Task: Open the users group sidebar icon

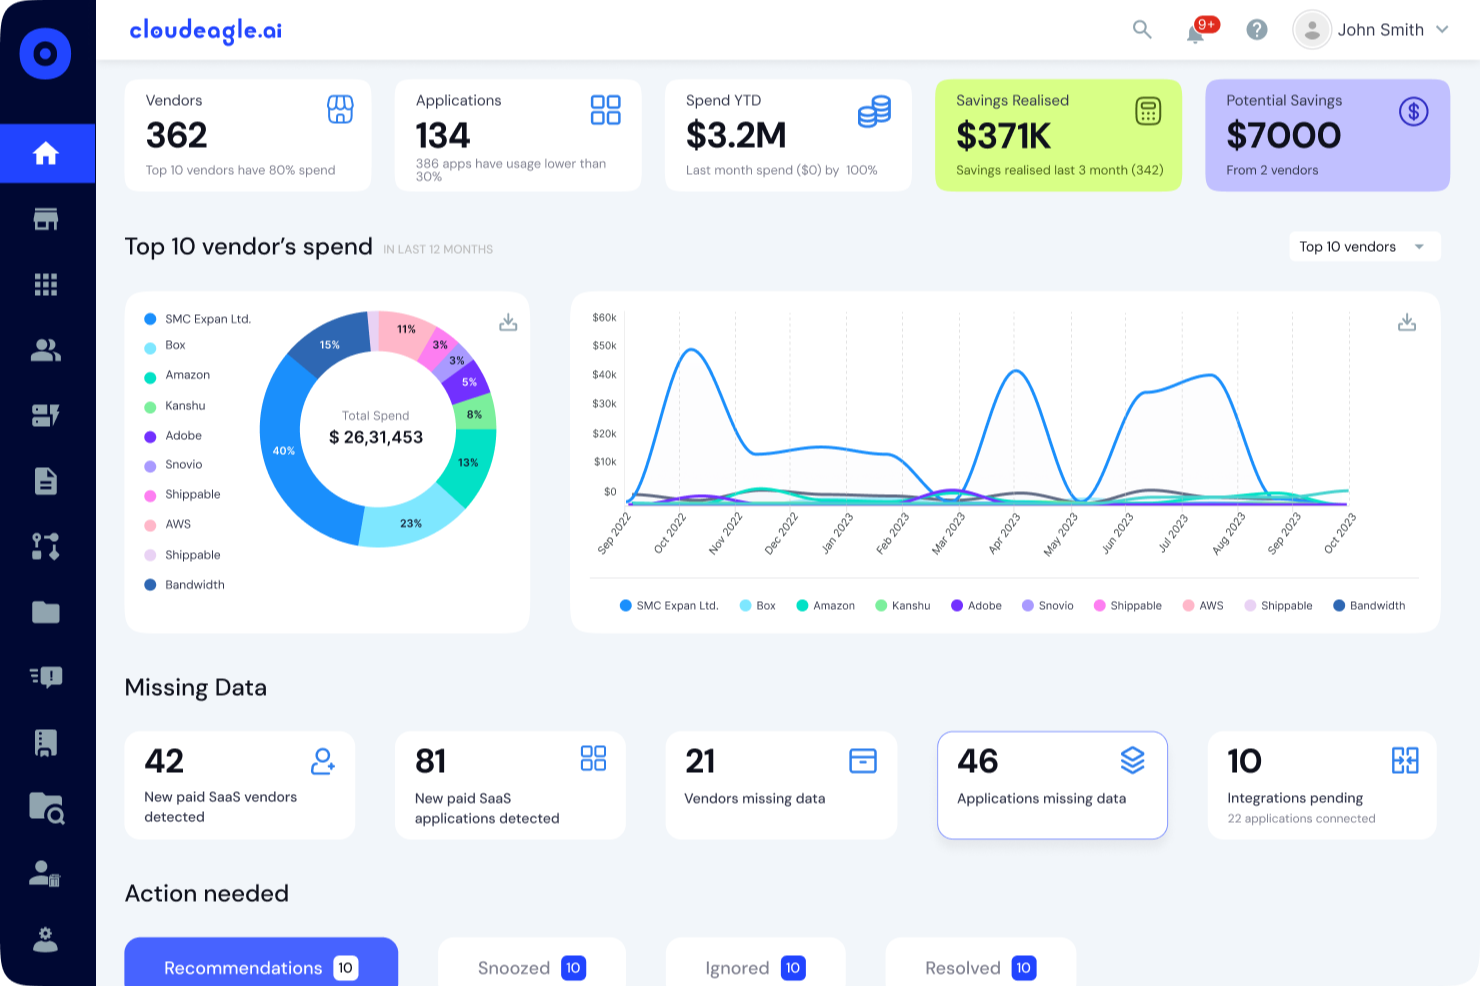Action: (46, 350)
